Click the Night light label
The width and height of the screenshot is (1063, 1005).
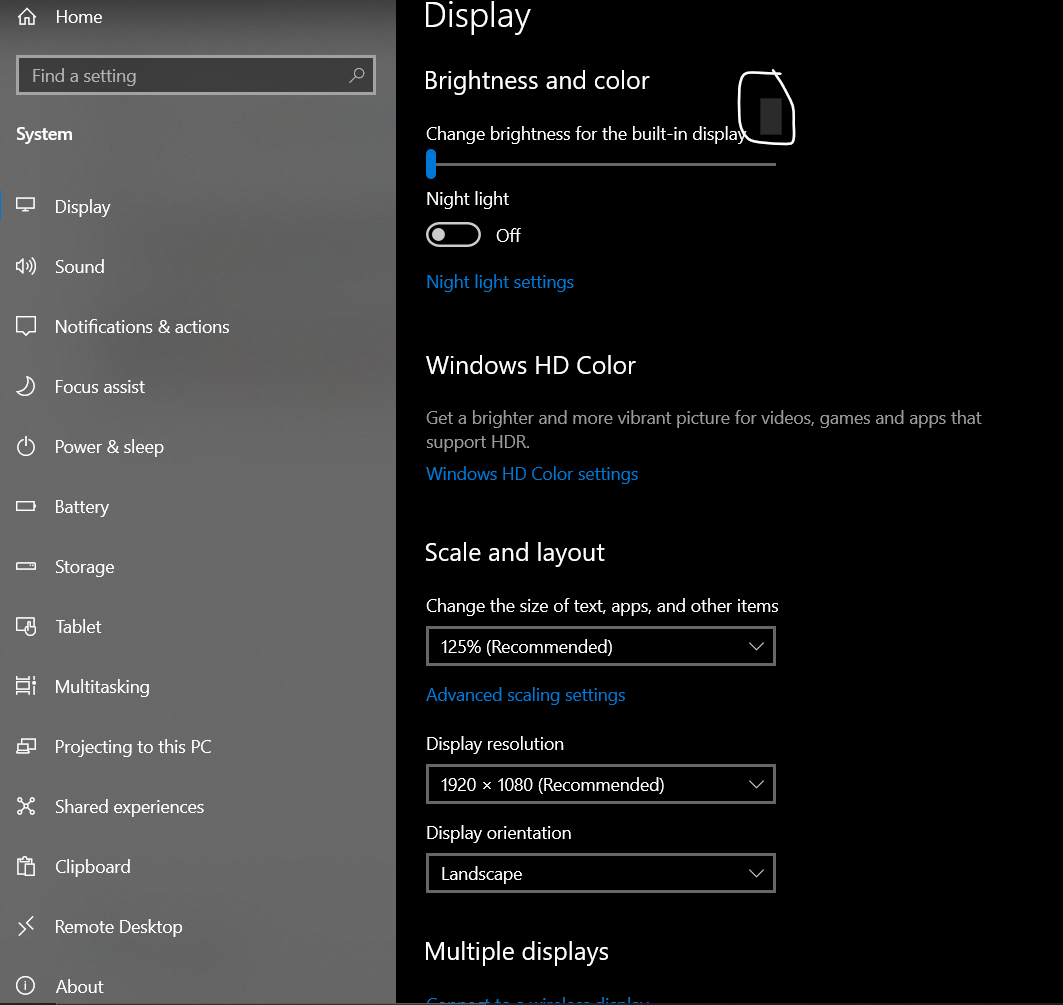(467, 199)
